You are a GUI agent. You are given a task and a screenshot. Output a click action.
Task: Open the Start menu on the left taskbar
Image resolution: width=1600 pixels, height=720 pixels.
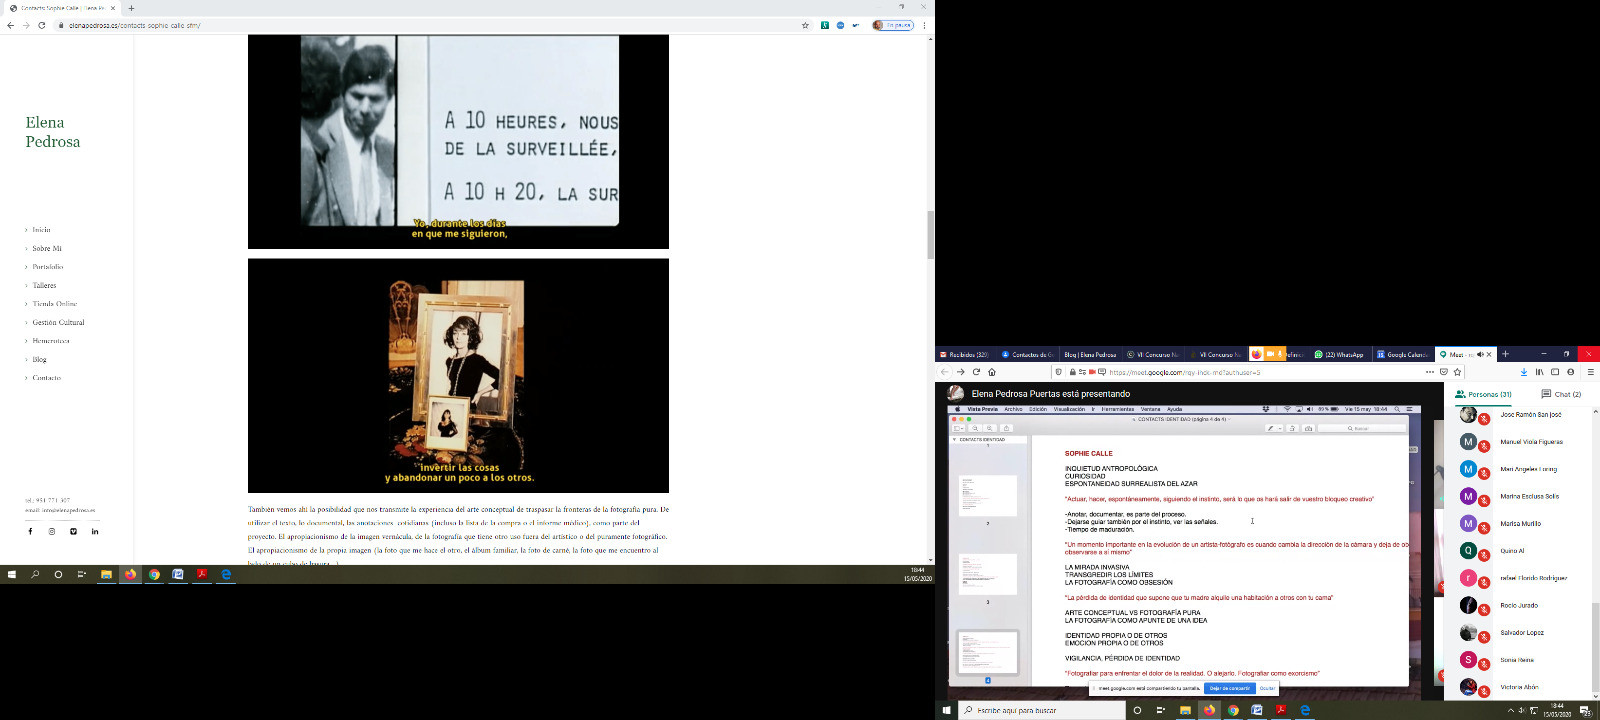point(12,574)
